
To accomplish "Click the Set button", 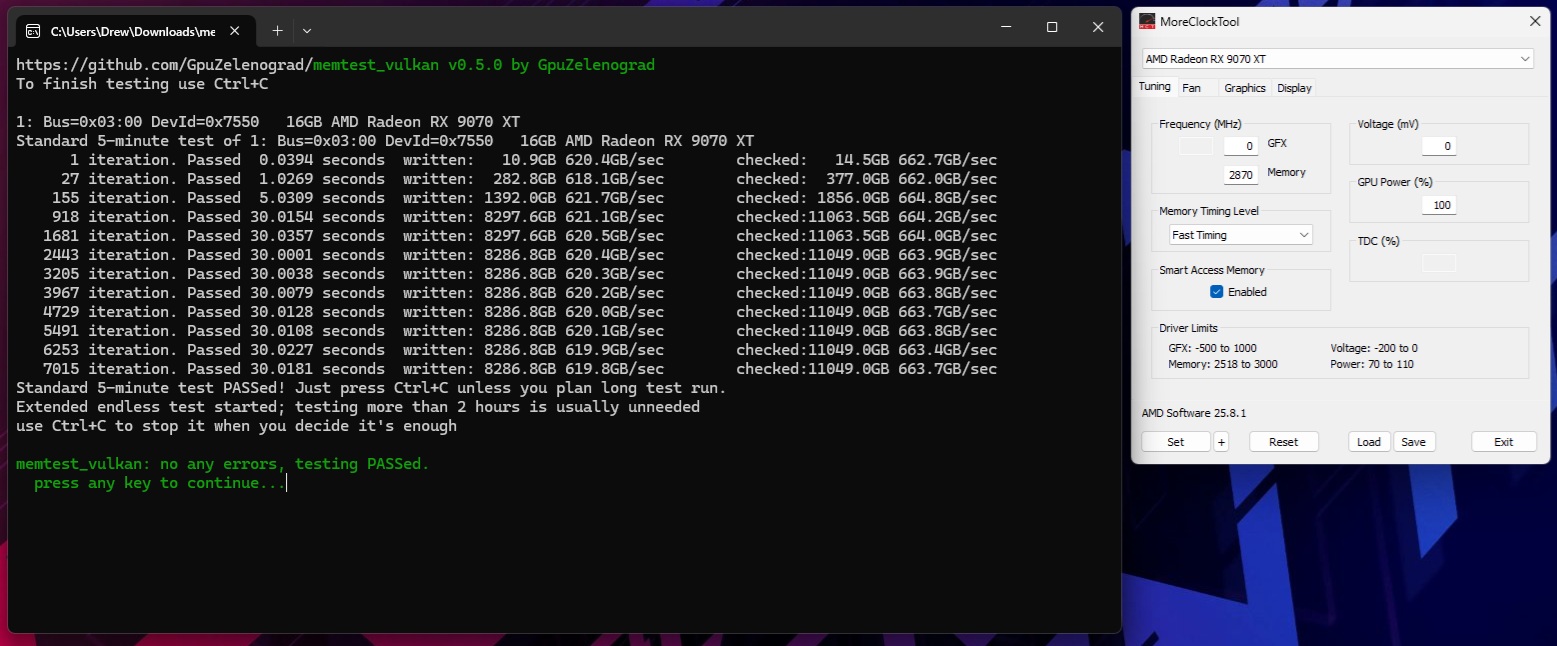I will click(x=1176, y=442).
